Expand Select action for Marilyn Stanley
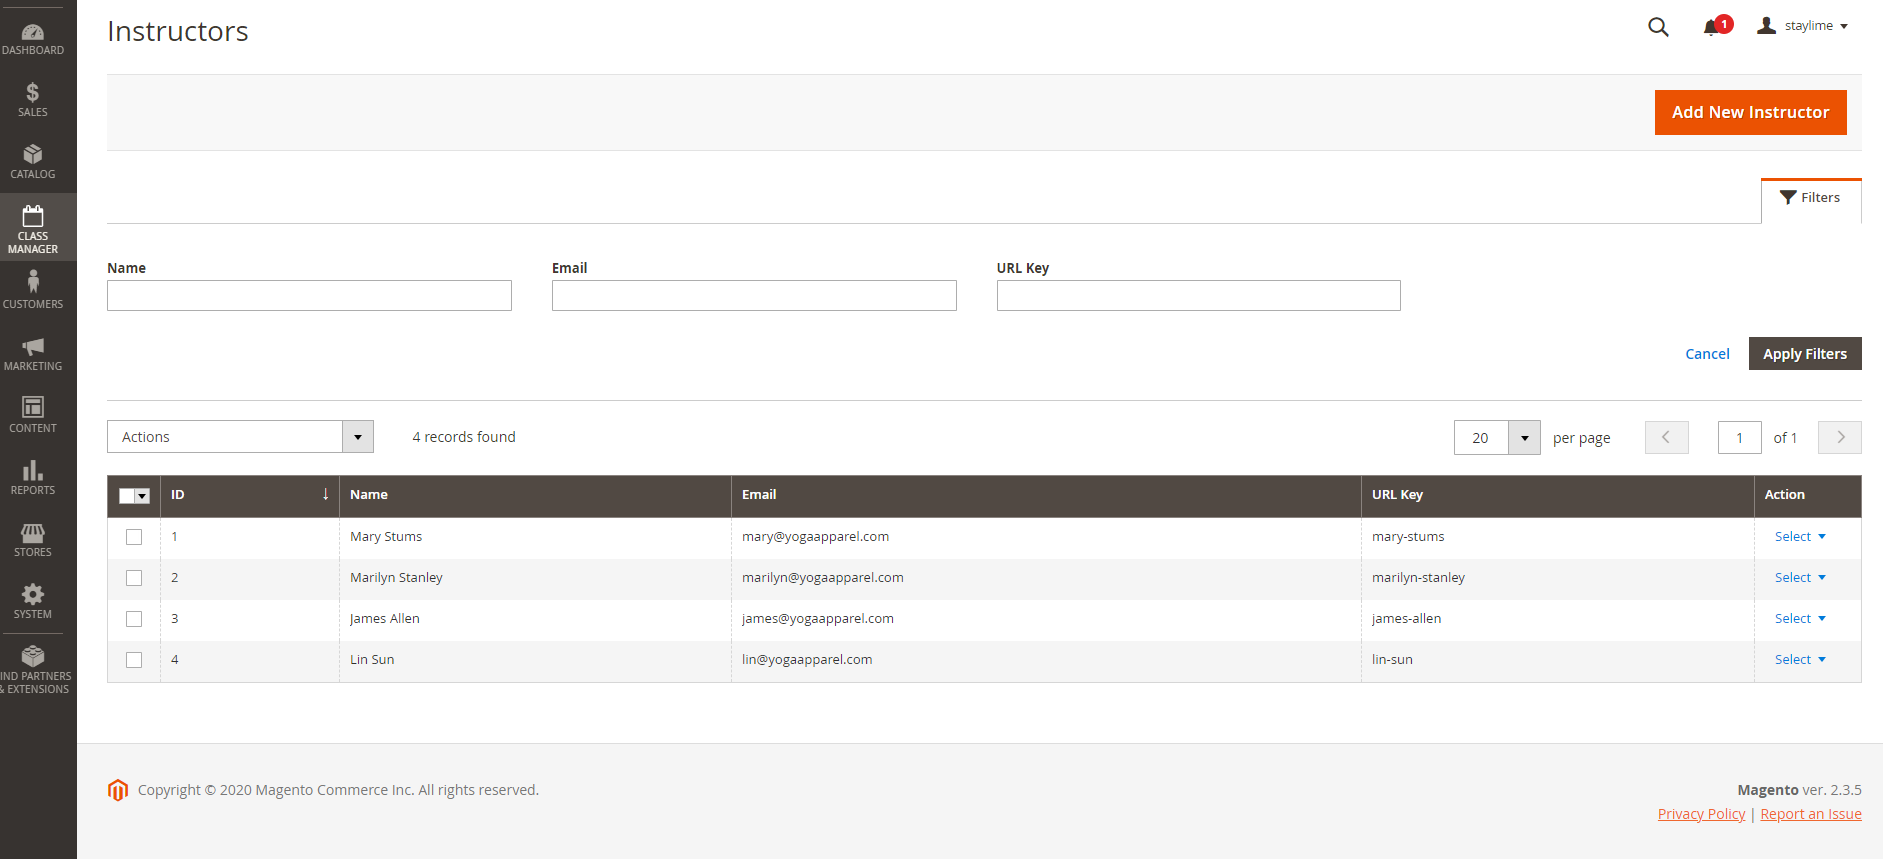This screenshot has width=1883, height=859. tap(1799, 578)
